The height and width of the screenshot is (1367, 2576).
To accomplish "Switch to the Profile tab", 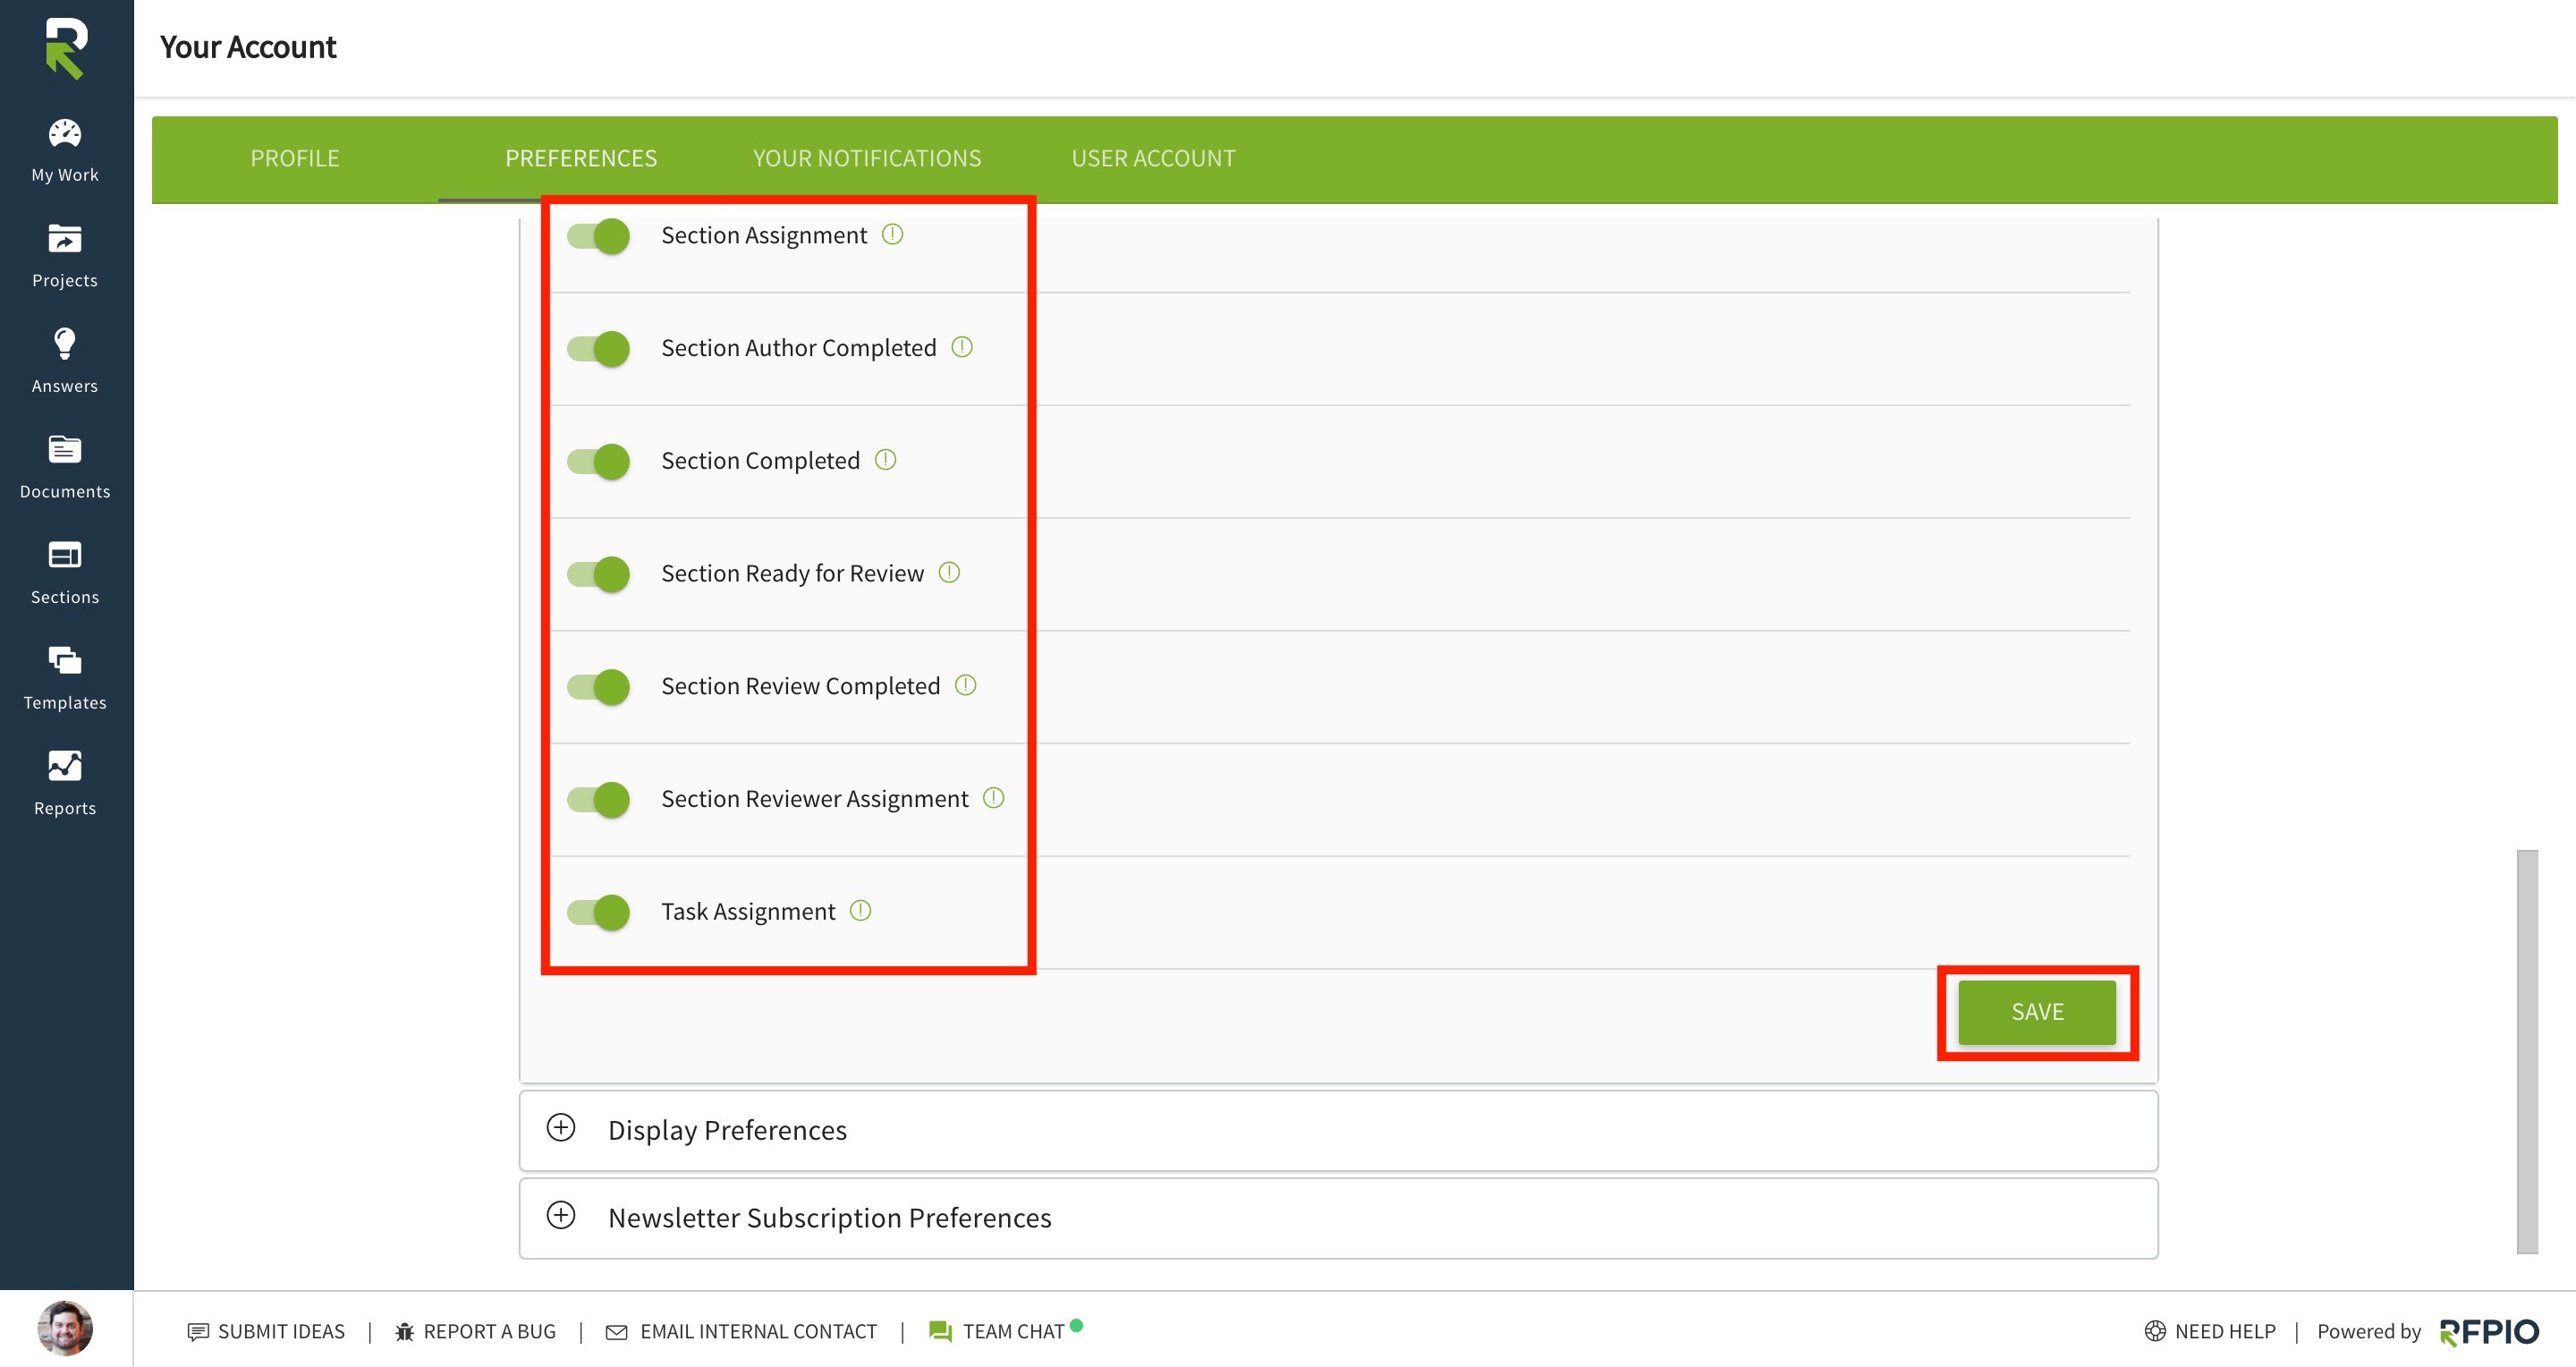I will point(295,159).
